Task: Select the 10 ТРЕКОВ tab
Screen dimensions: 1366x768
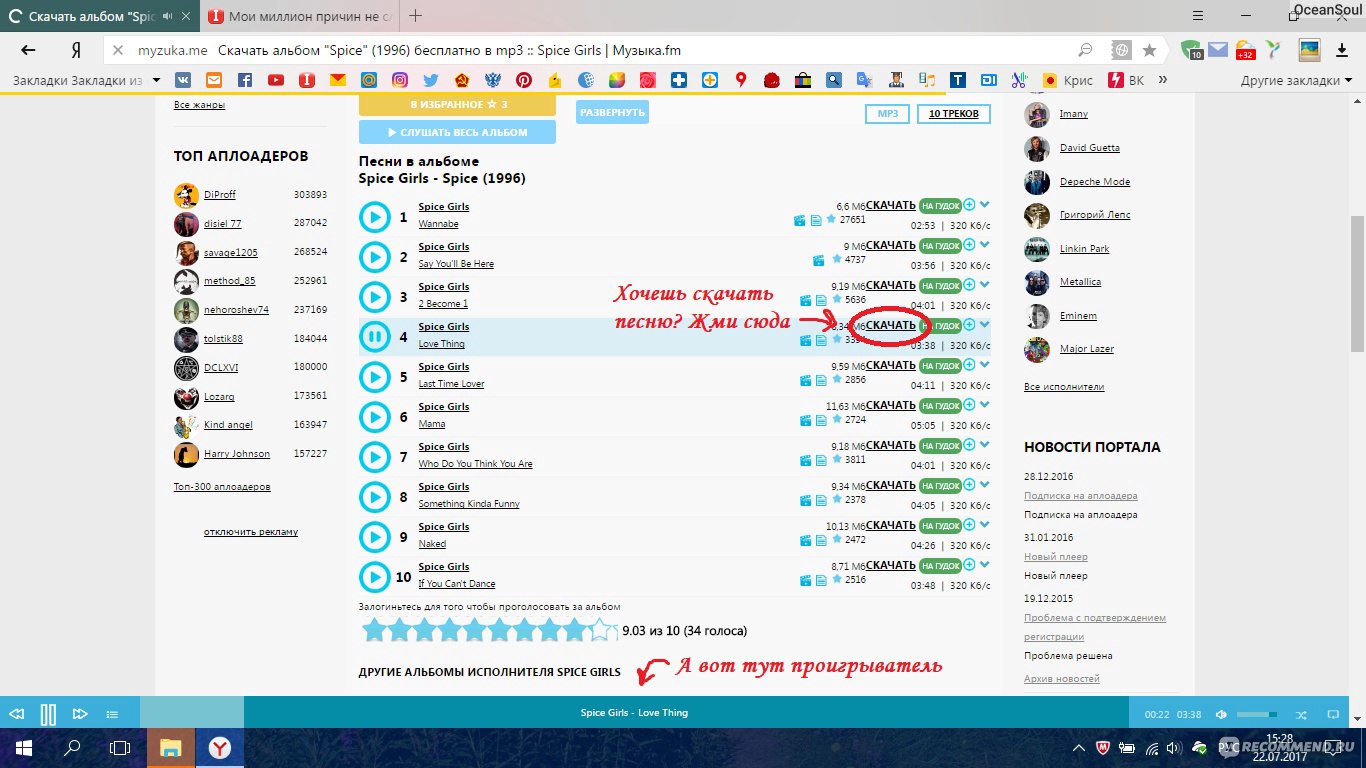Action: click(954, 114)
